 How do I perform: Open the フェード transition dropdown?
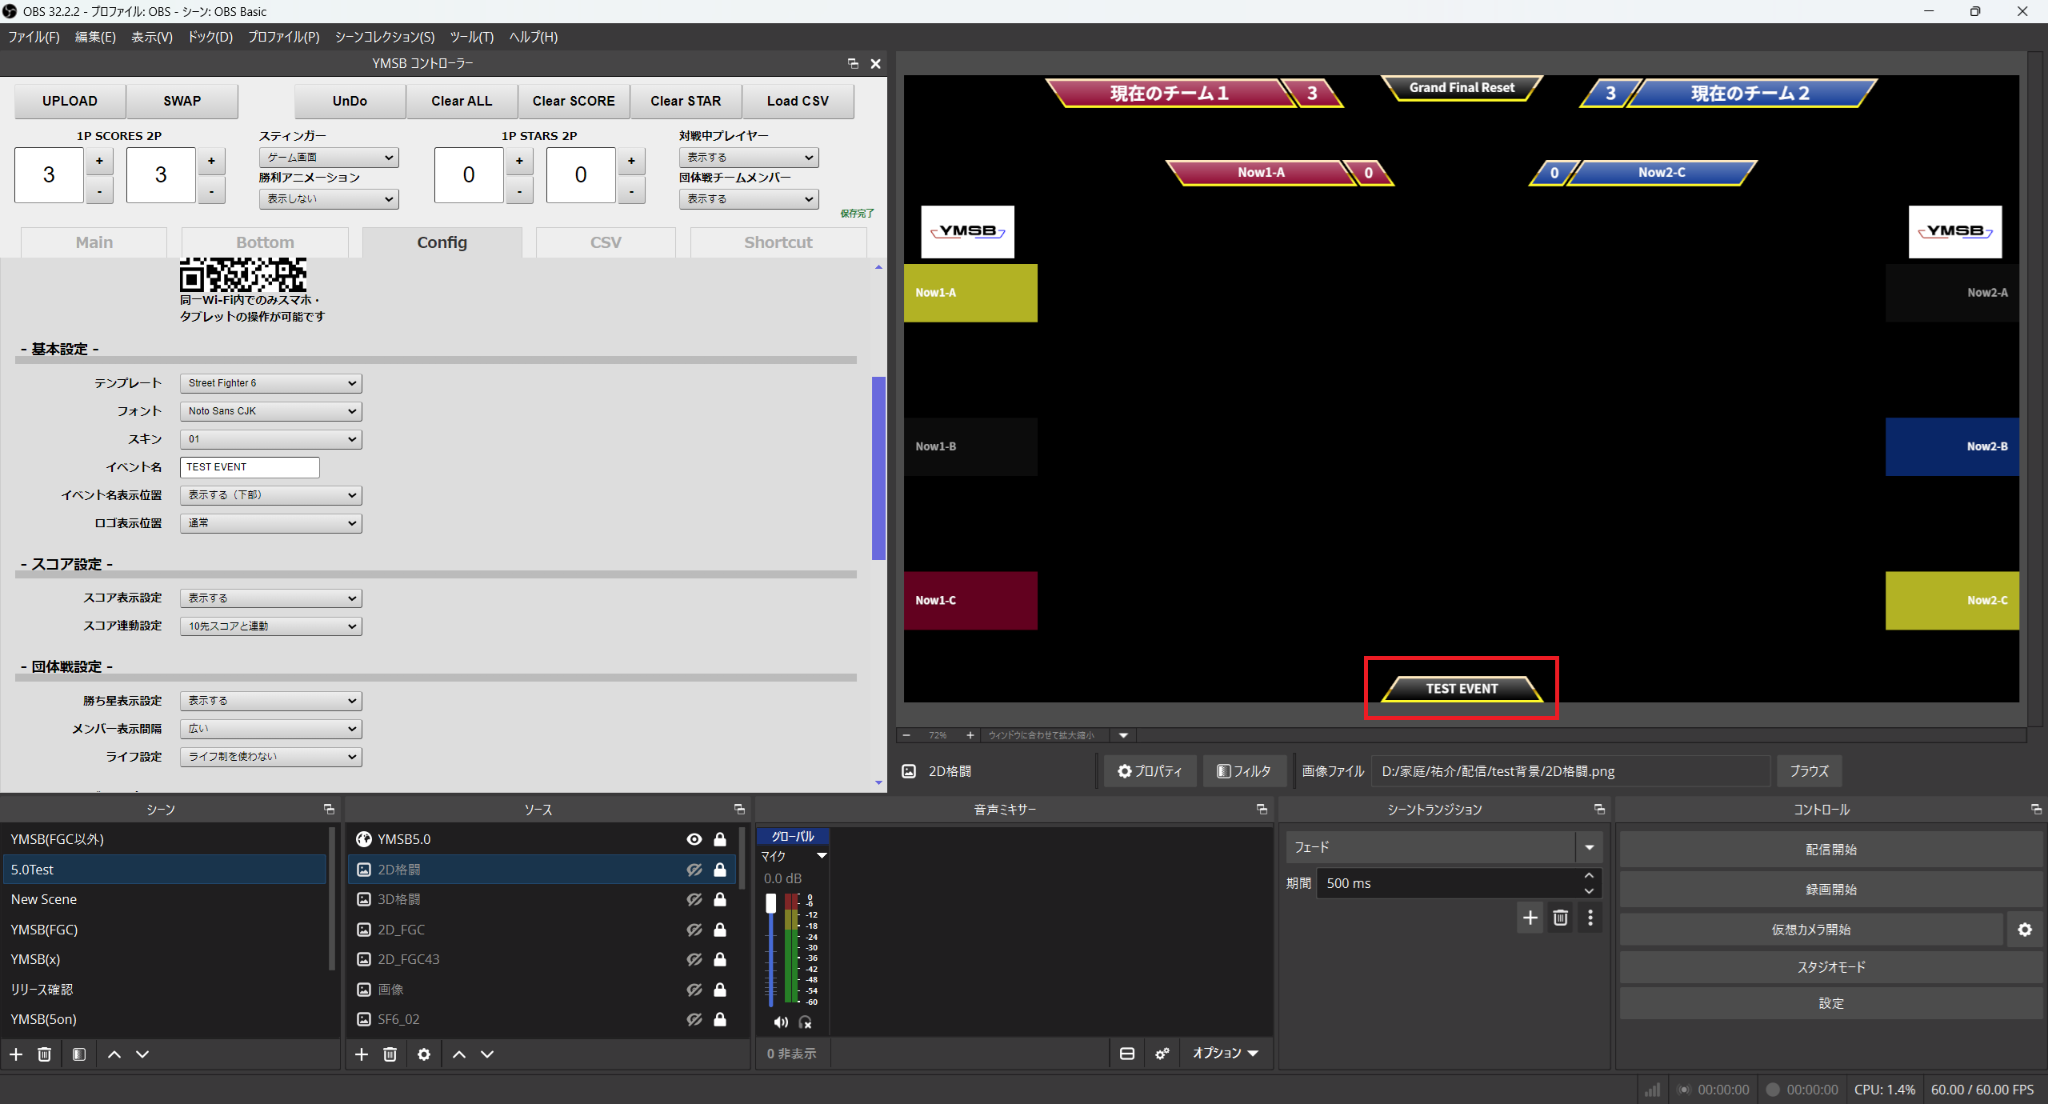[x=1444, y=847]
